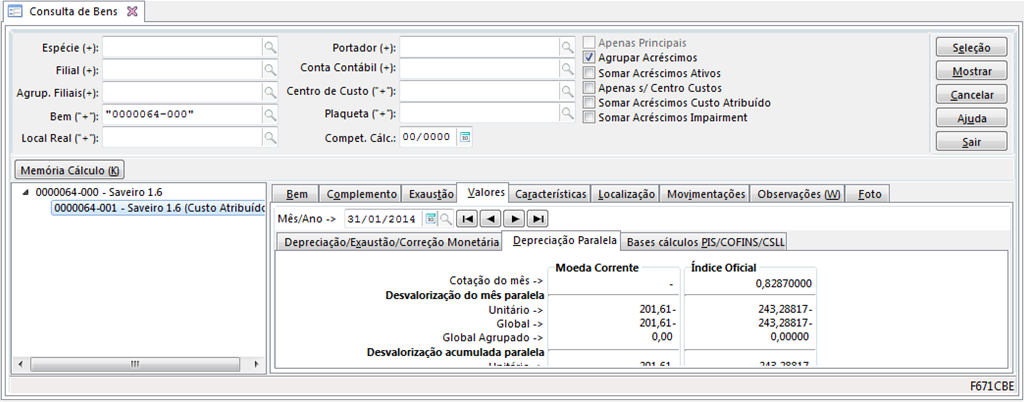Open the Compet. Cálc. calendar picker
This screenshot has height=402, width=1024.
pos(465,137)
